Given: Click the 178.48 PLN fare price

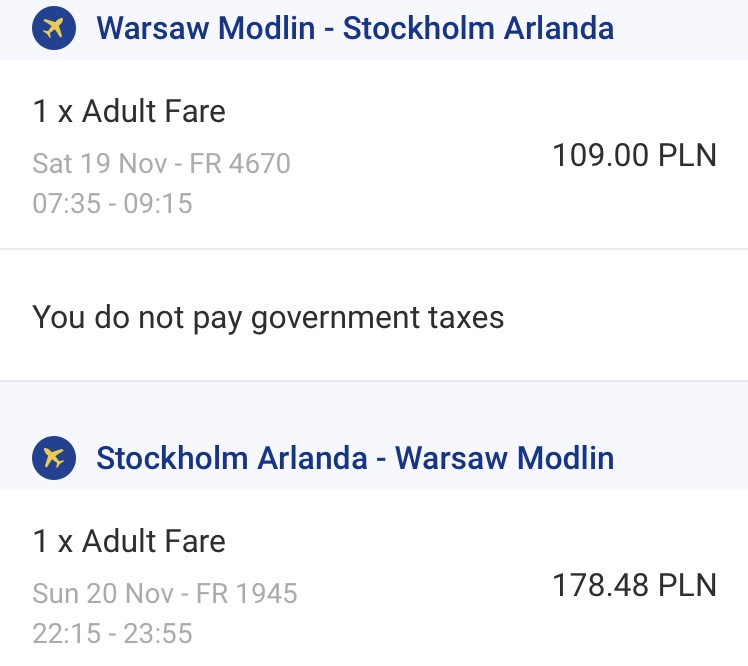Looking at the screenshot, I should (x=634, y=585).
